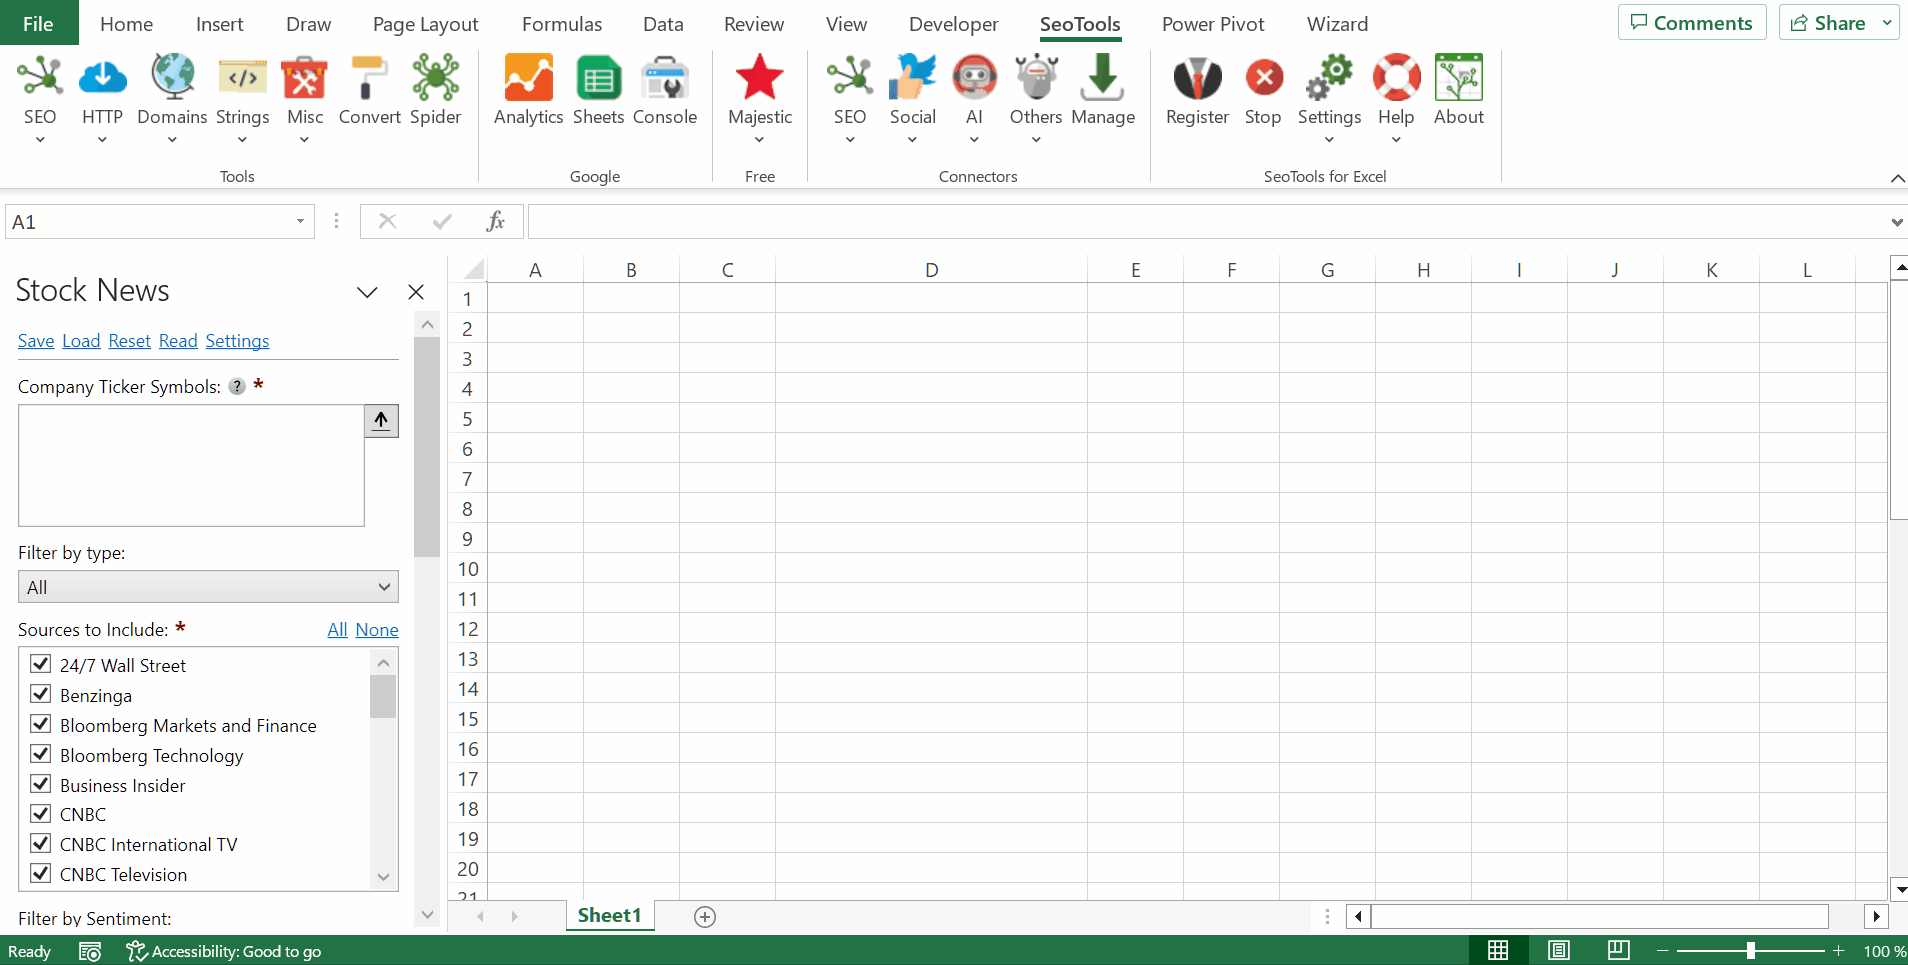Expand the Majestic dropdown arrow

pyautogui.click(x=760, y=140)
